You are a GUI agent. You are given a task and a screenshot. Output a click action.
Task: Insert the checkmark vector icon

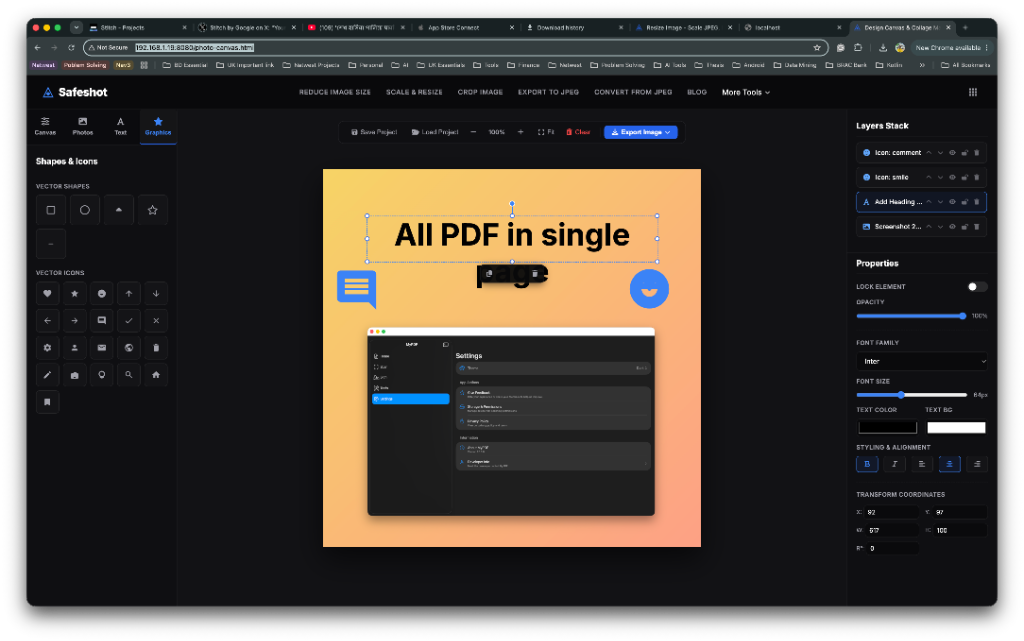pos(129,320)
